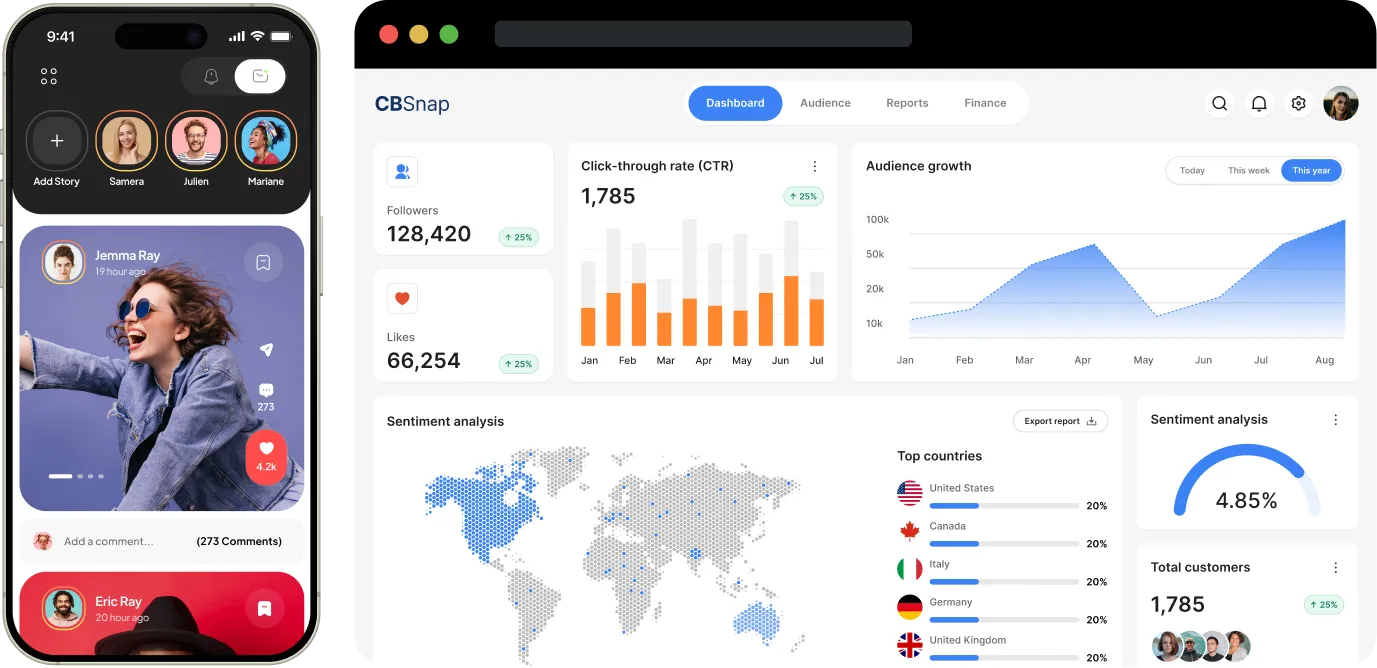Click the Canada flag icon
Screen dimensions: 1377x668
click(x=909, y=531)
